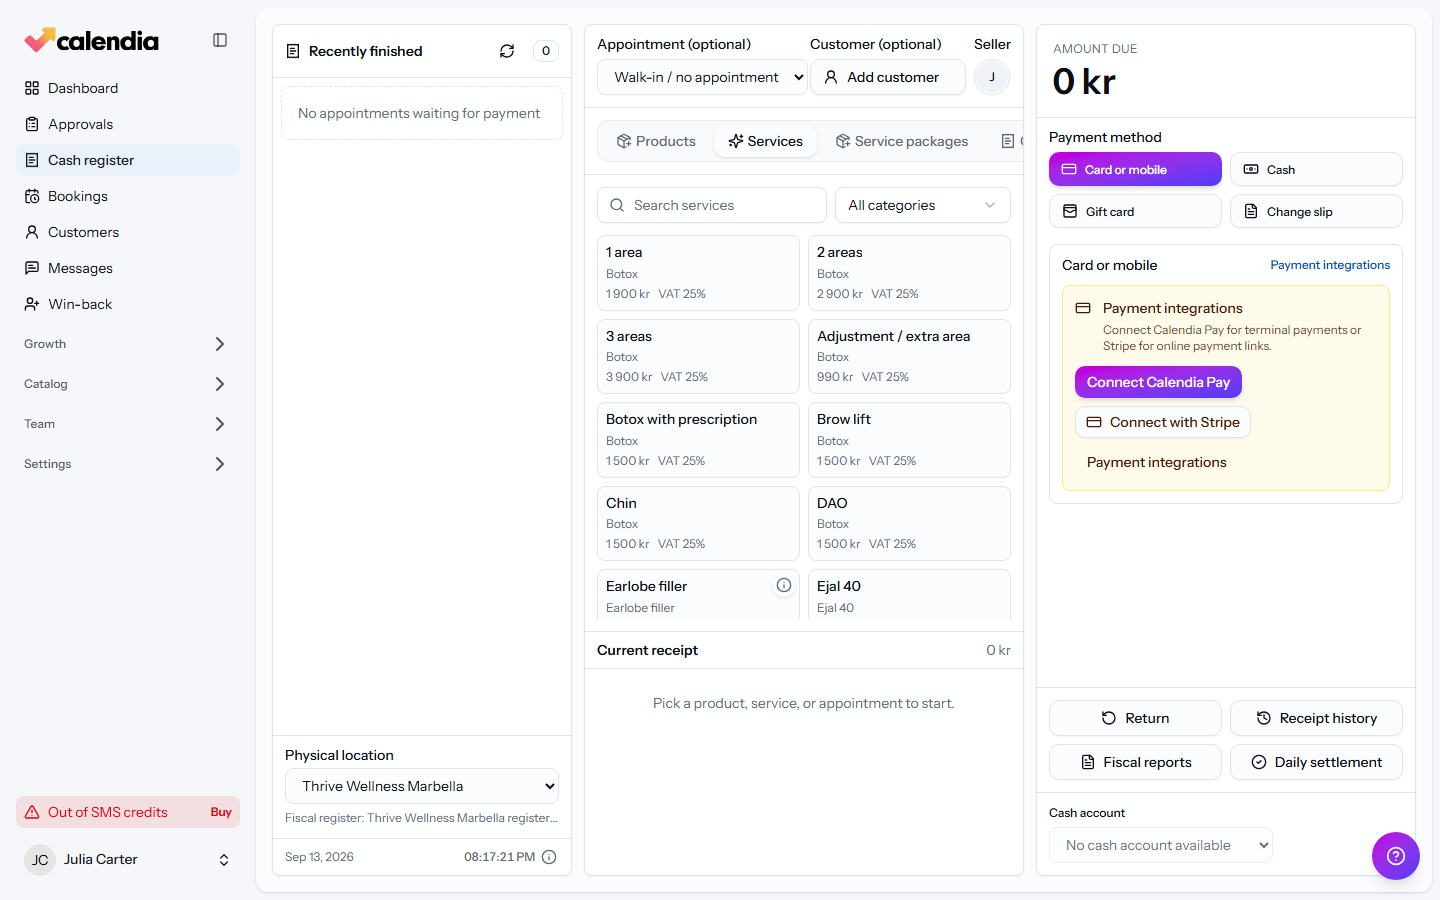Focus the Search services field
Image resolution: width=1440 pixels, height=900 pixels.
pyautogui.click(x=712, y=205)
